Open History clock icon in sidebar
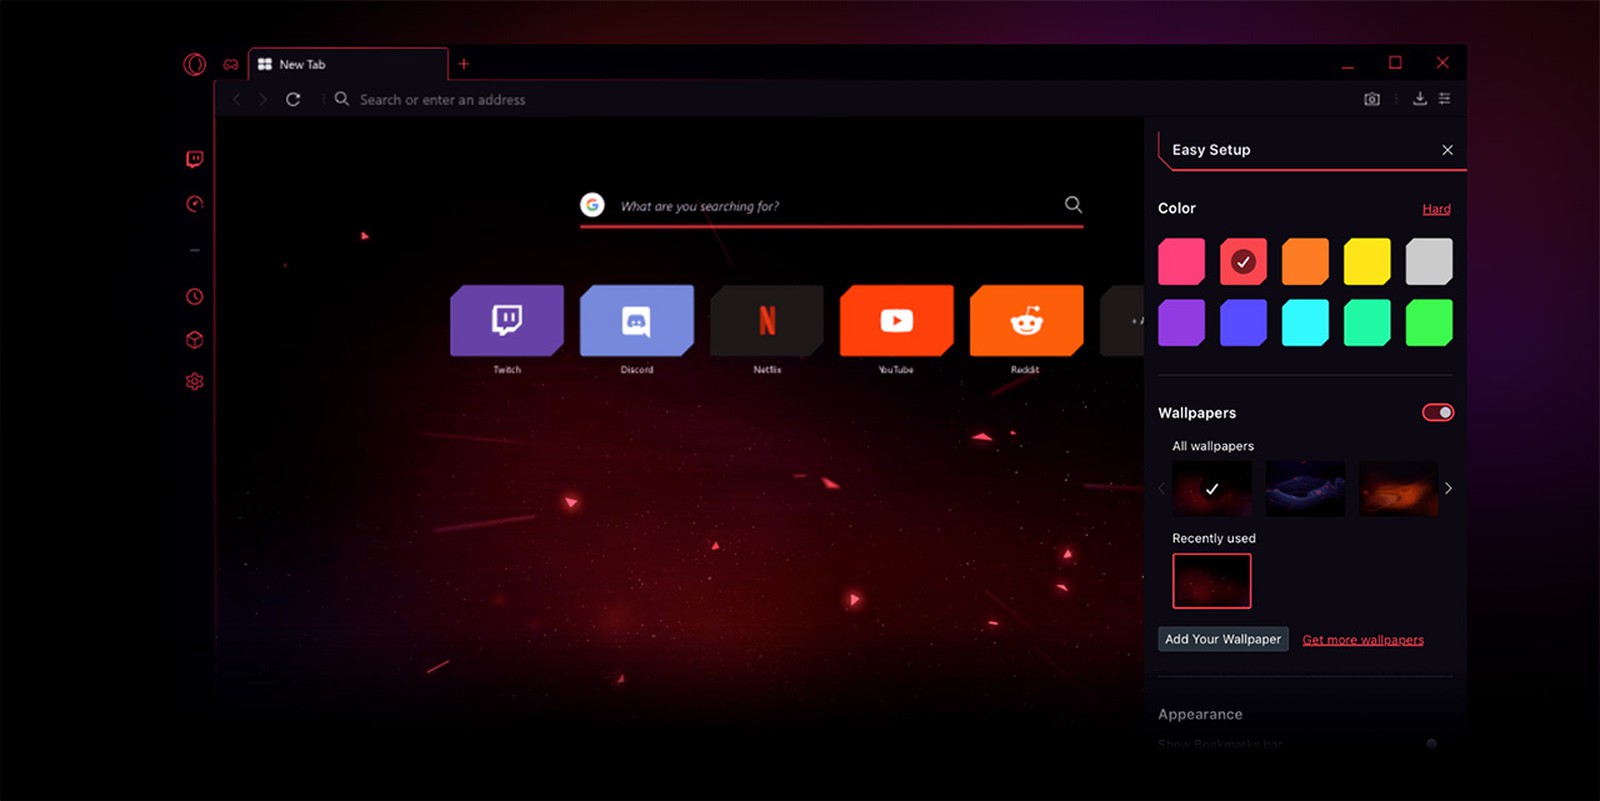 [195, 296]
